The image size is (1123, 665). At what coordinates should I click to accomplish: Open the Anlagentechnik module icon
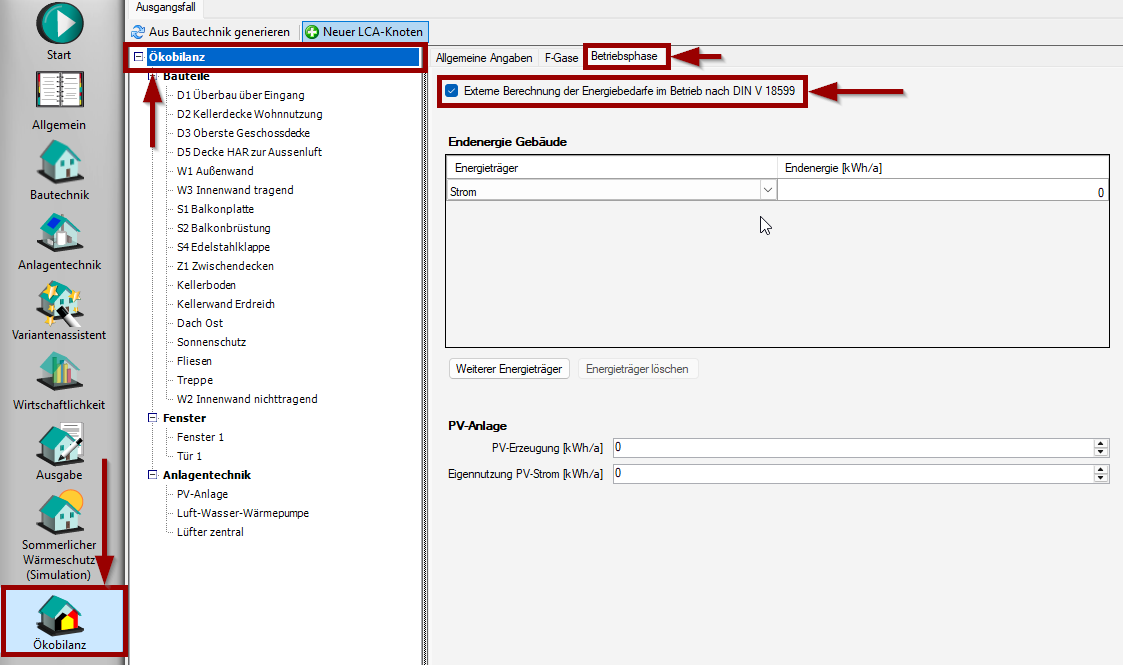tap(59, 233)
